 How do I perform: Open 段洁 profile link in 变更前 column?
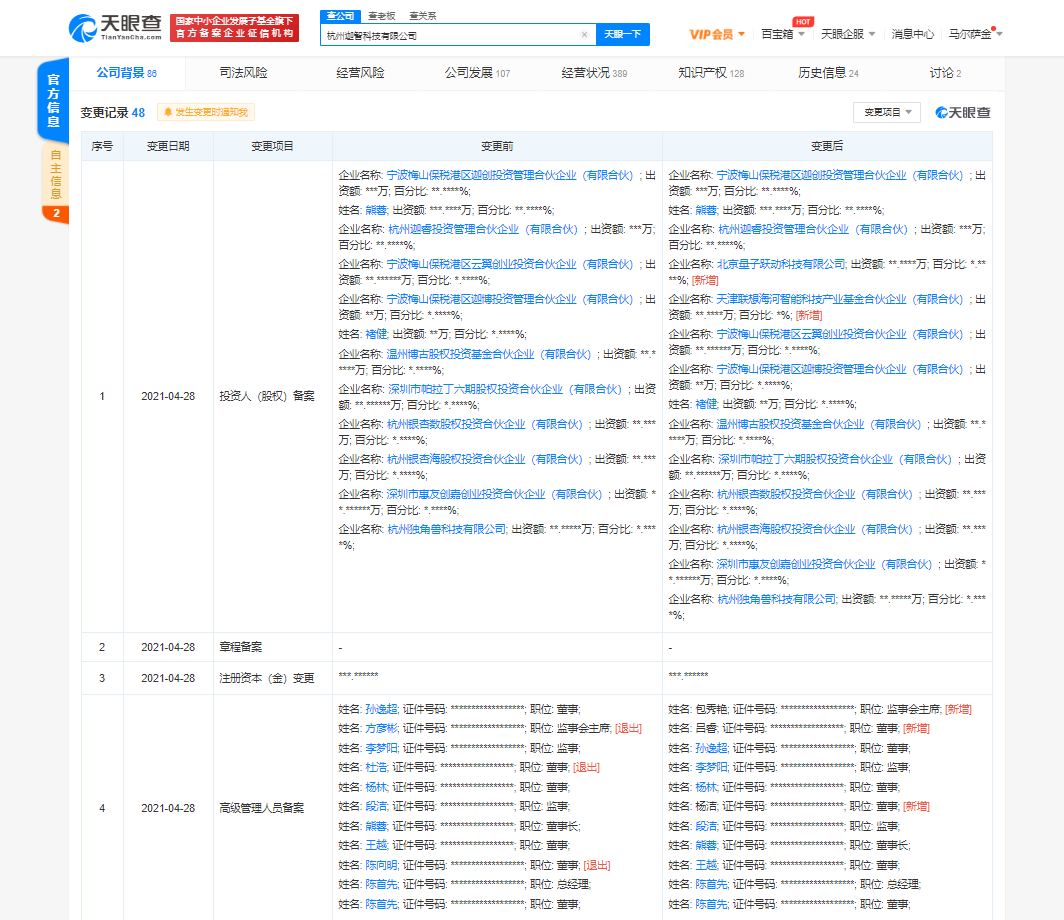[x=376, y=807]
